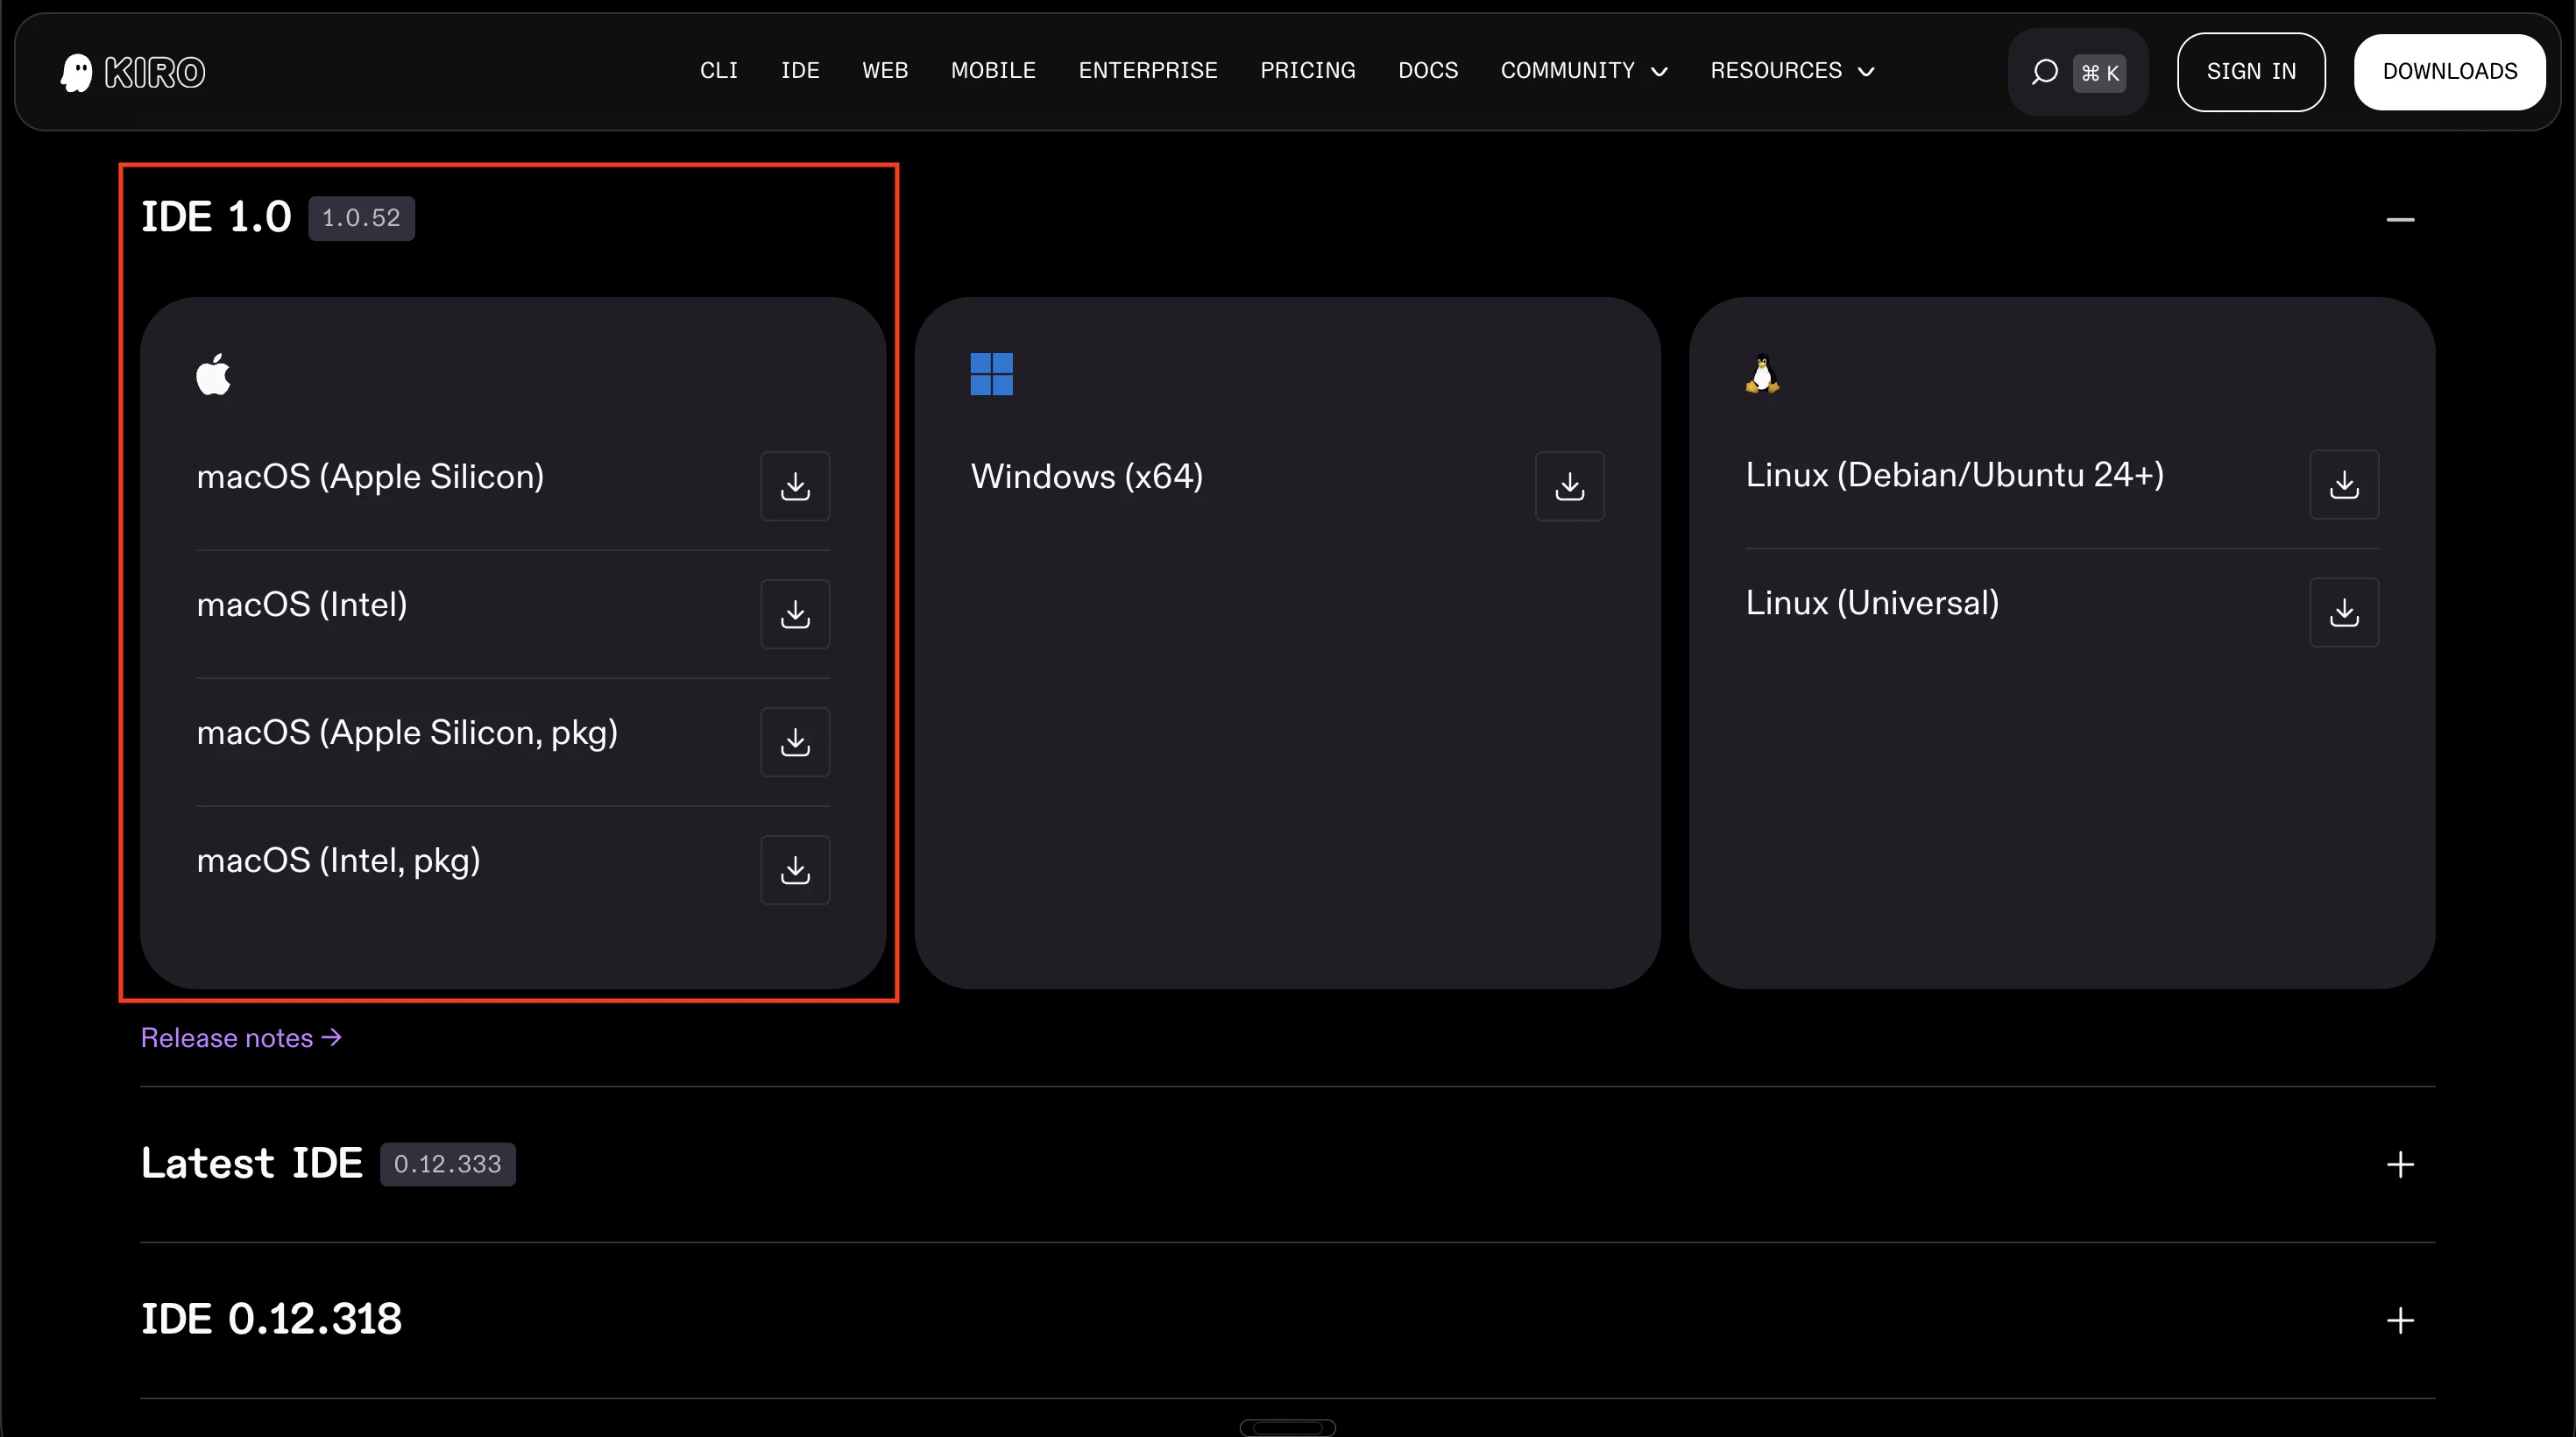Image resolution: width=2576 pixels, height=1437 pixels.
Task: Click the "macOS (Intel, pkg)" label
Action: (x=338, y=861)
